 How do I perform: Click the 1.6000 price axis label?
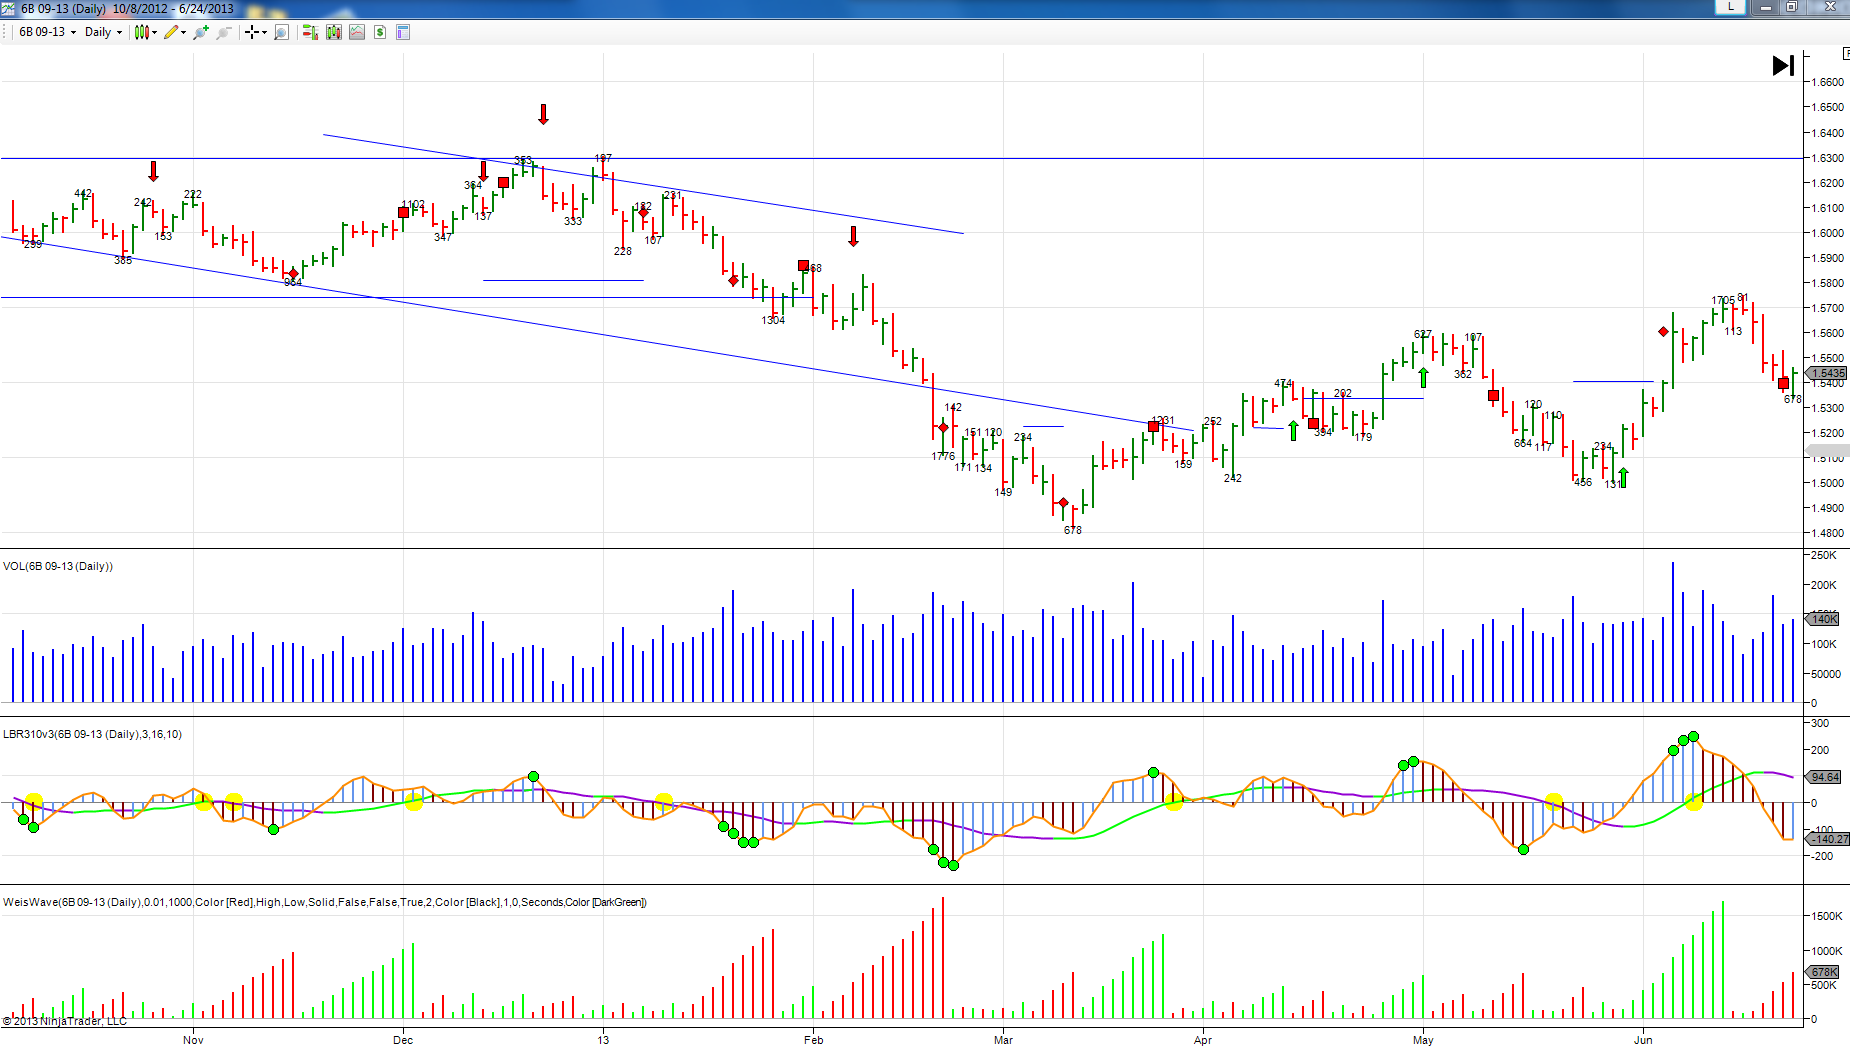[x=1828, y=233]
